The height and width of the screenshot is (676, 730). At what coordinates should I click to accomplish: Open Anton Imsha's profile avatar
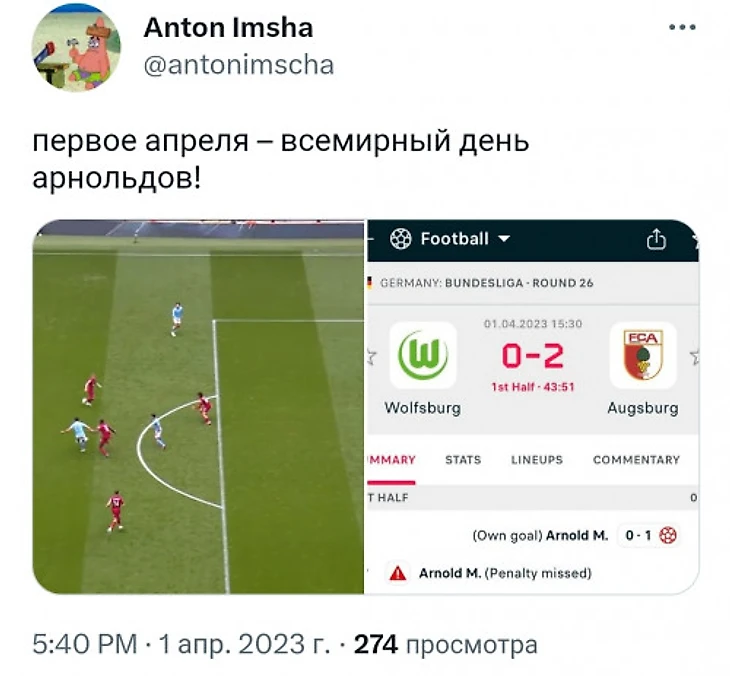coord(76,47)
